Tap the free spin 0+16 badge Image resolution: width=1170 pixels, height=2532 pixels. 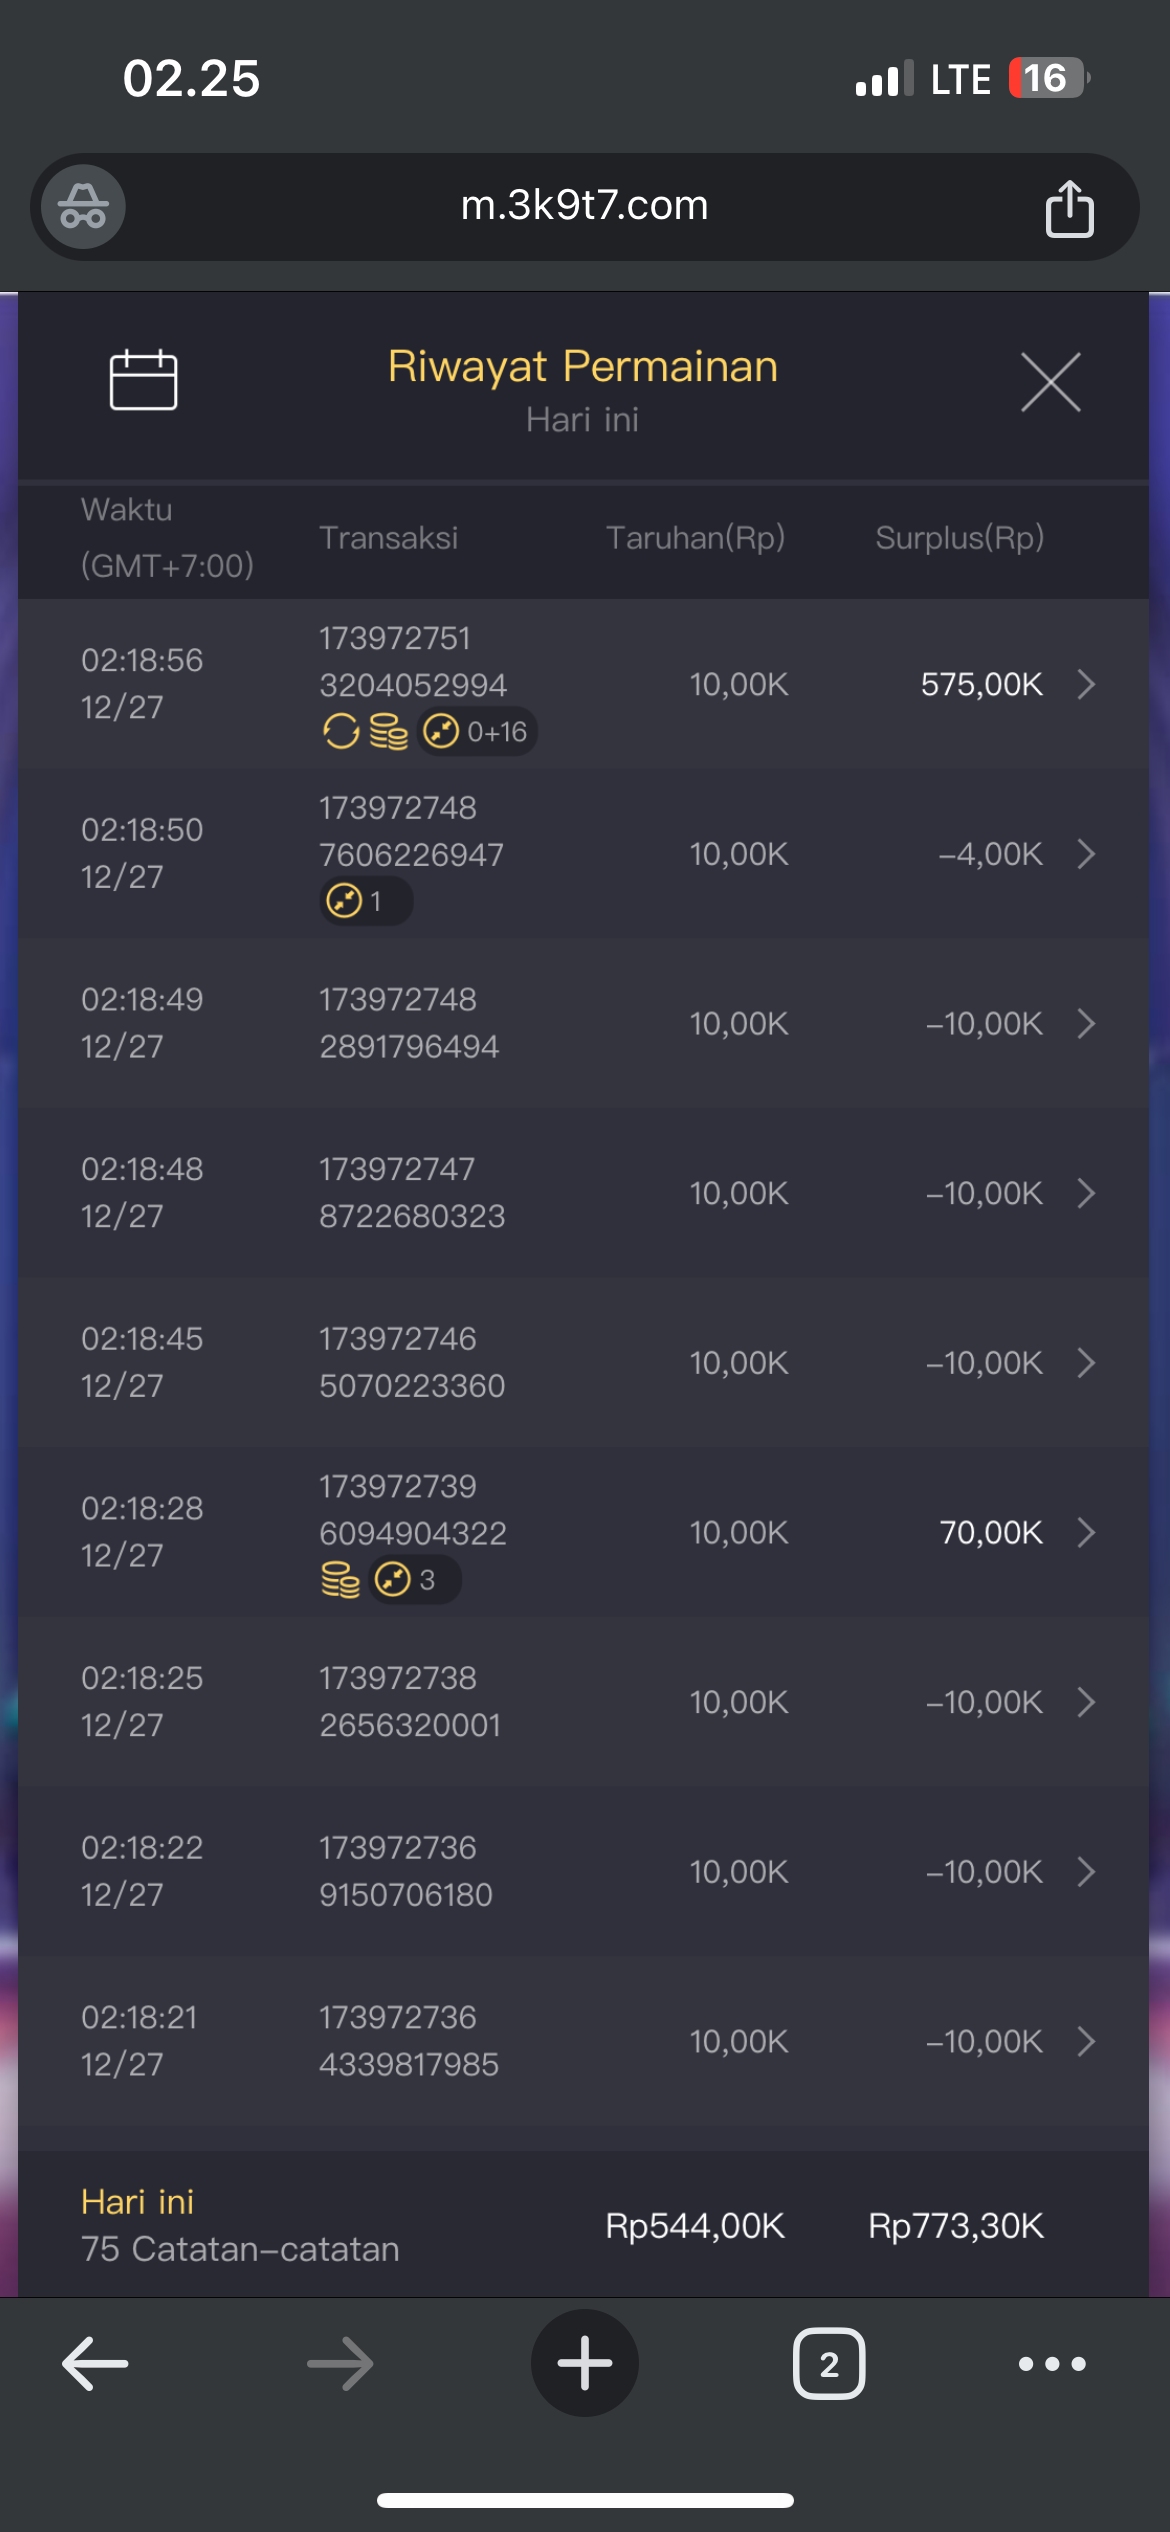click(x=477, y=732)
